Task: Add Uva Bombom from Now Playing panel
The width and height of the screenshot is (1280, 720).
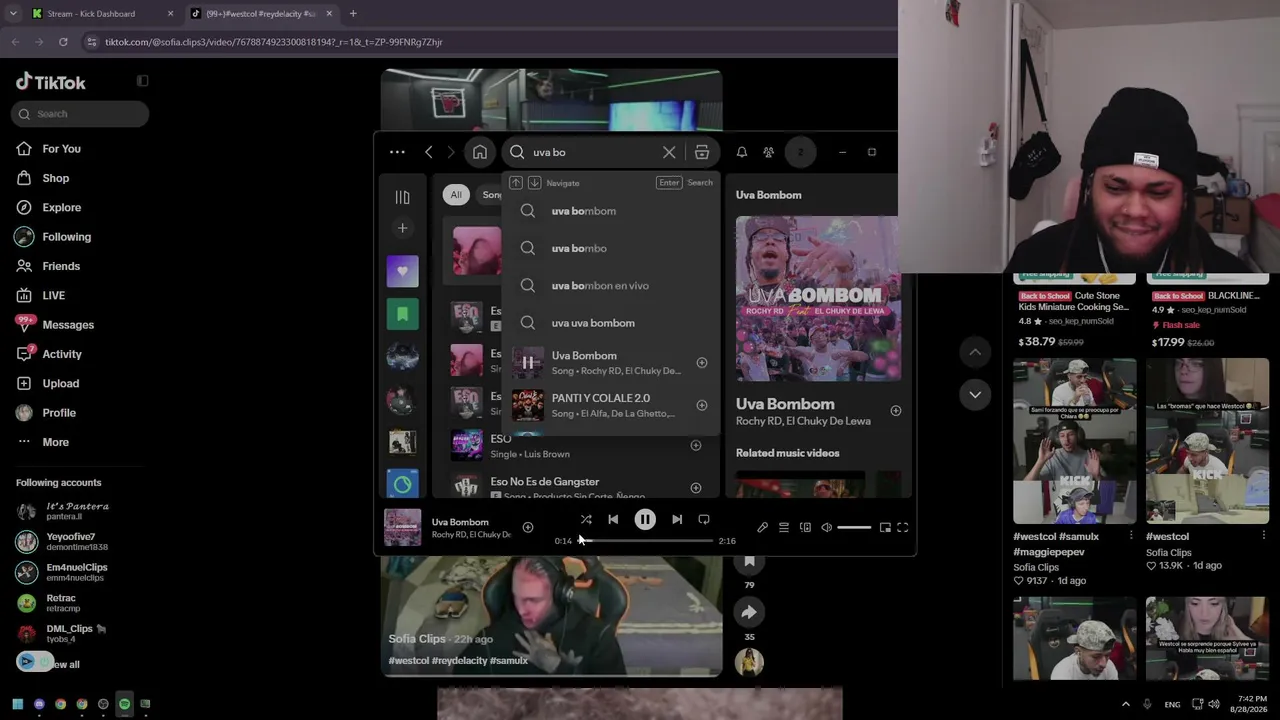Action: [896, 411]
